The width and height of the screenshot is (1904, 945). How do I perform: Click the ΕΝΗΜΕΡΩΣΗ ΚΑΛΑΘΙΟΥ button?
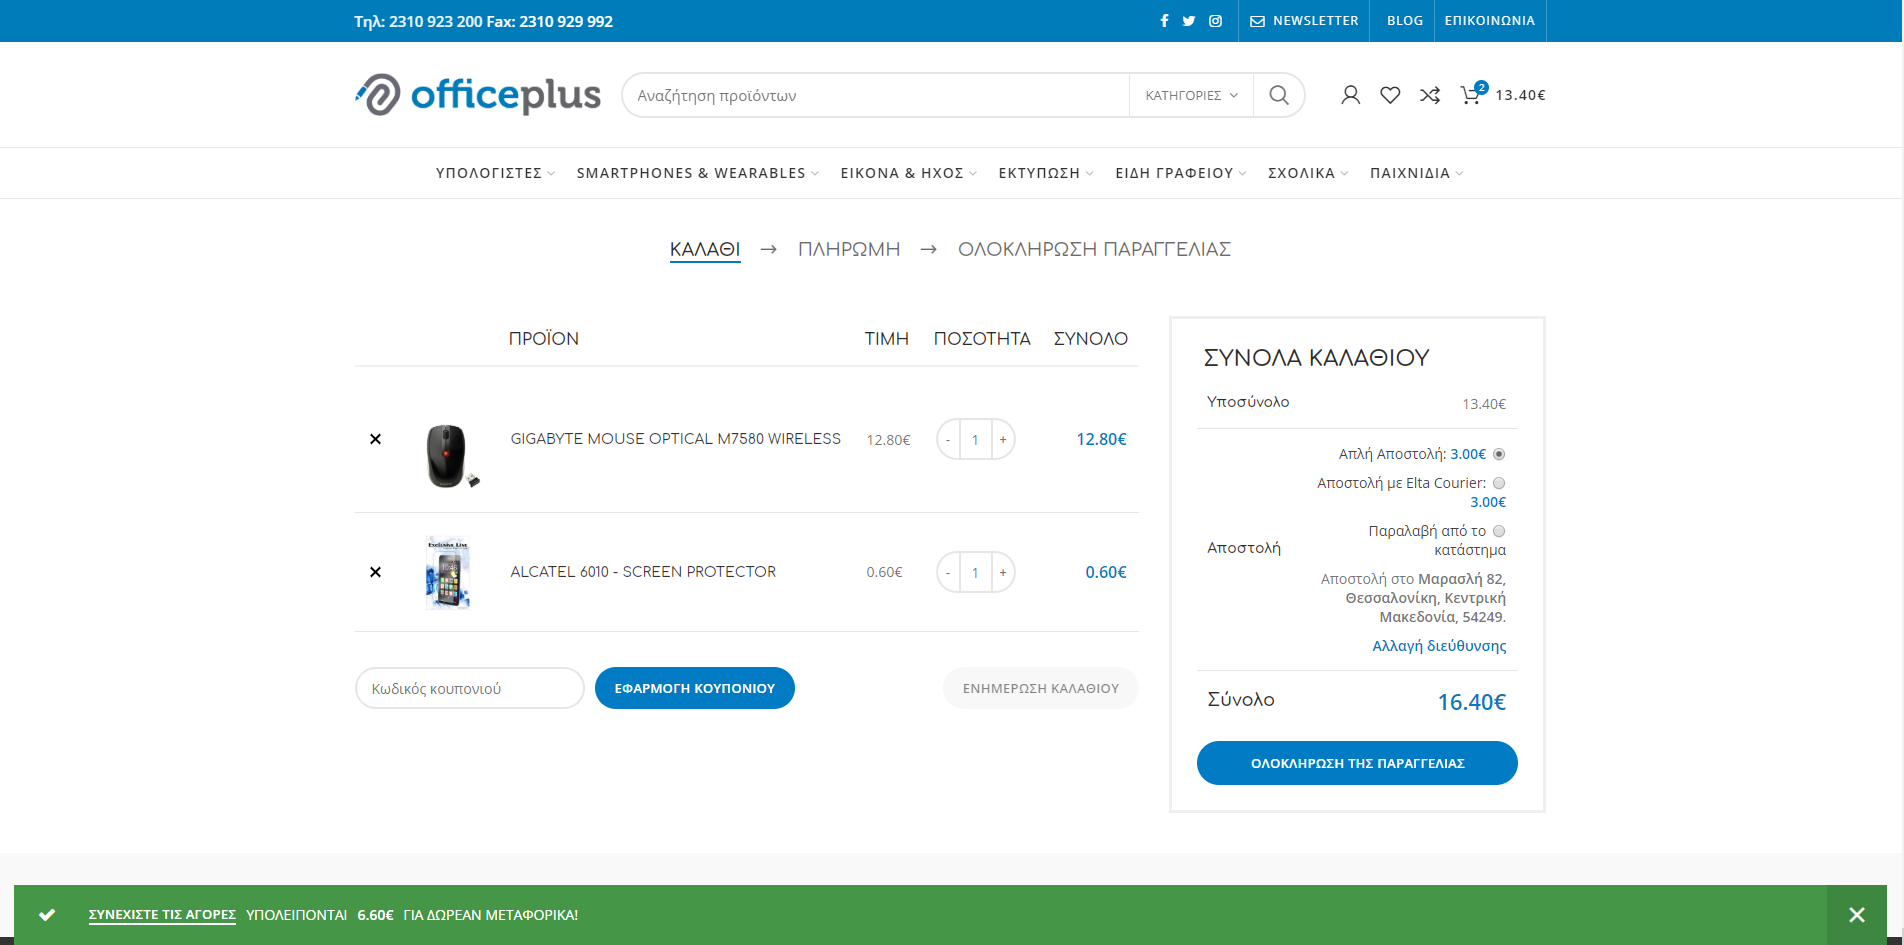point(1040,688)
